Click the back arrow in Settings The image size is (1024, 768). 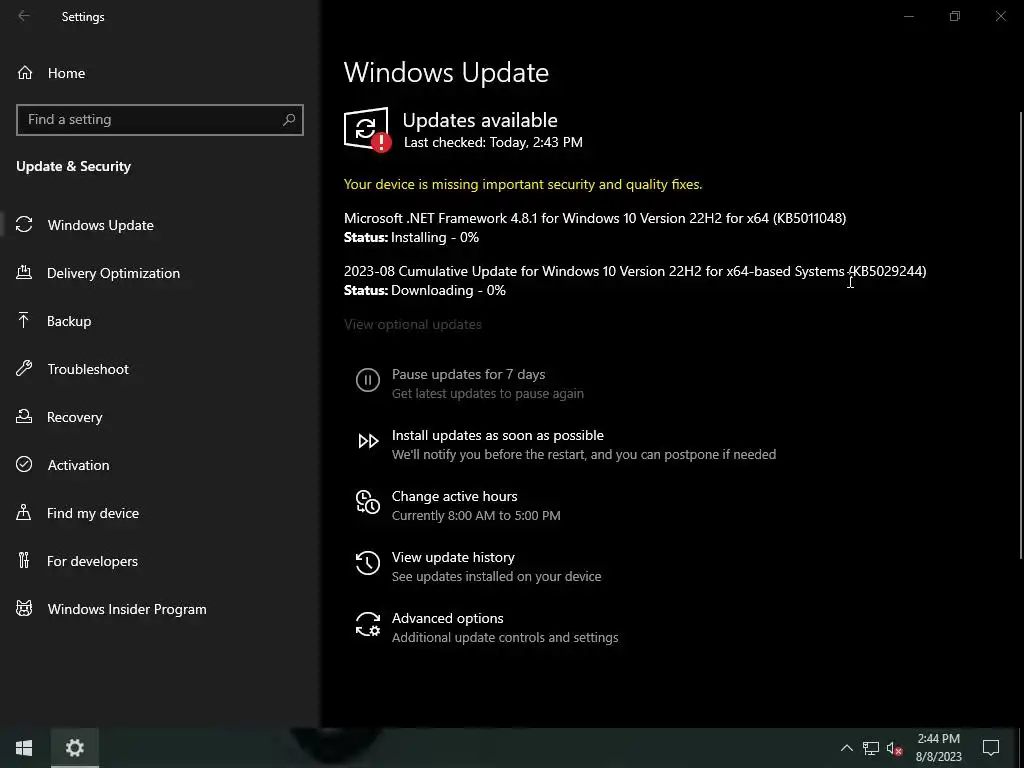[x=24, y=16]
